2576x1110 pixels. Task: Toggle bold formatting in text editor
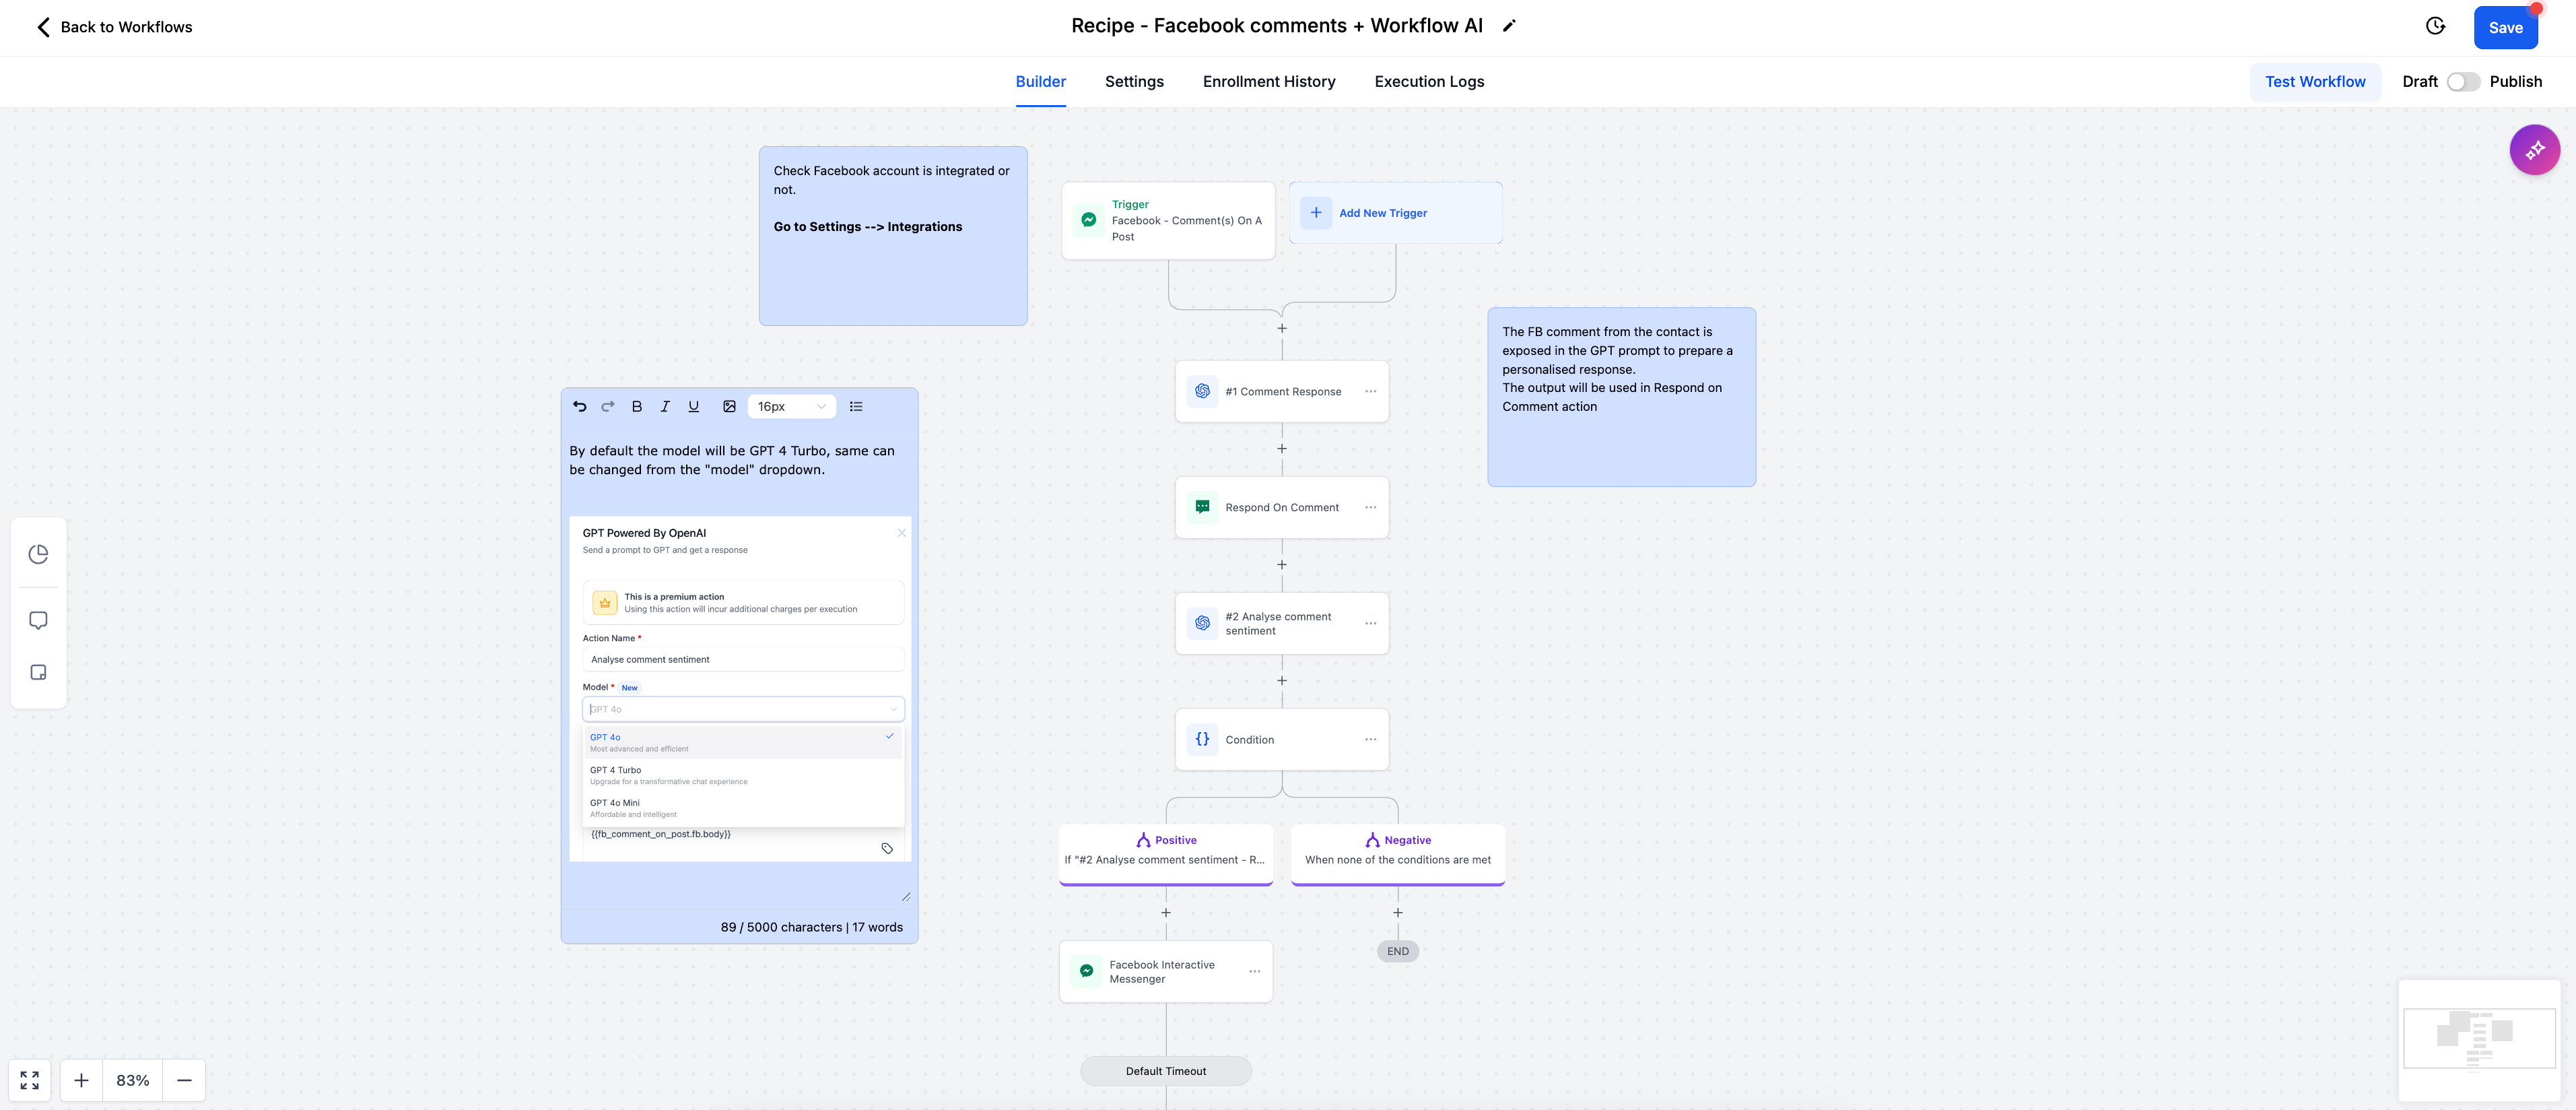[x=638, y=406]
